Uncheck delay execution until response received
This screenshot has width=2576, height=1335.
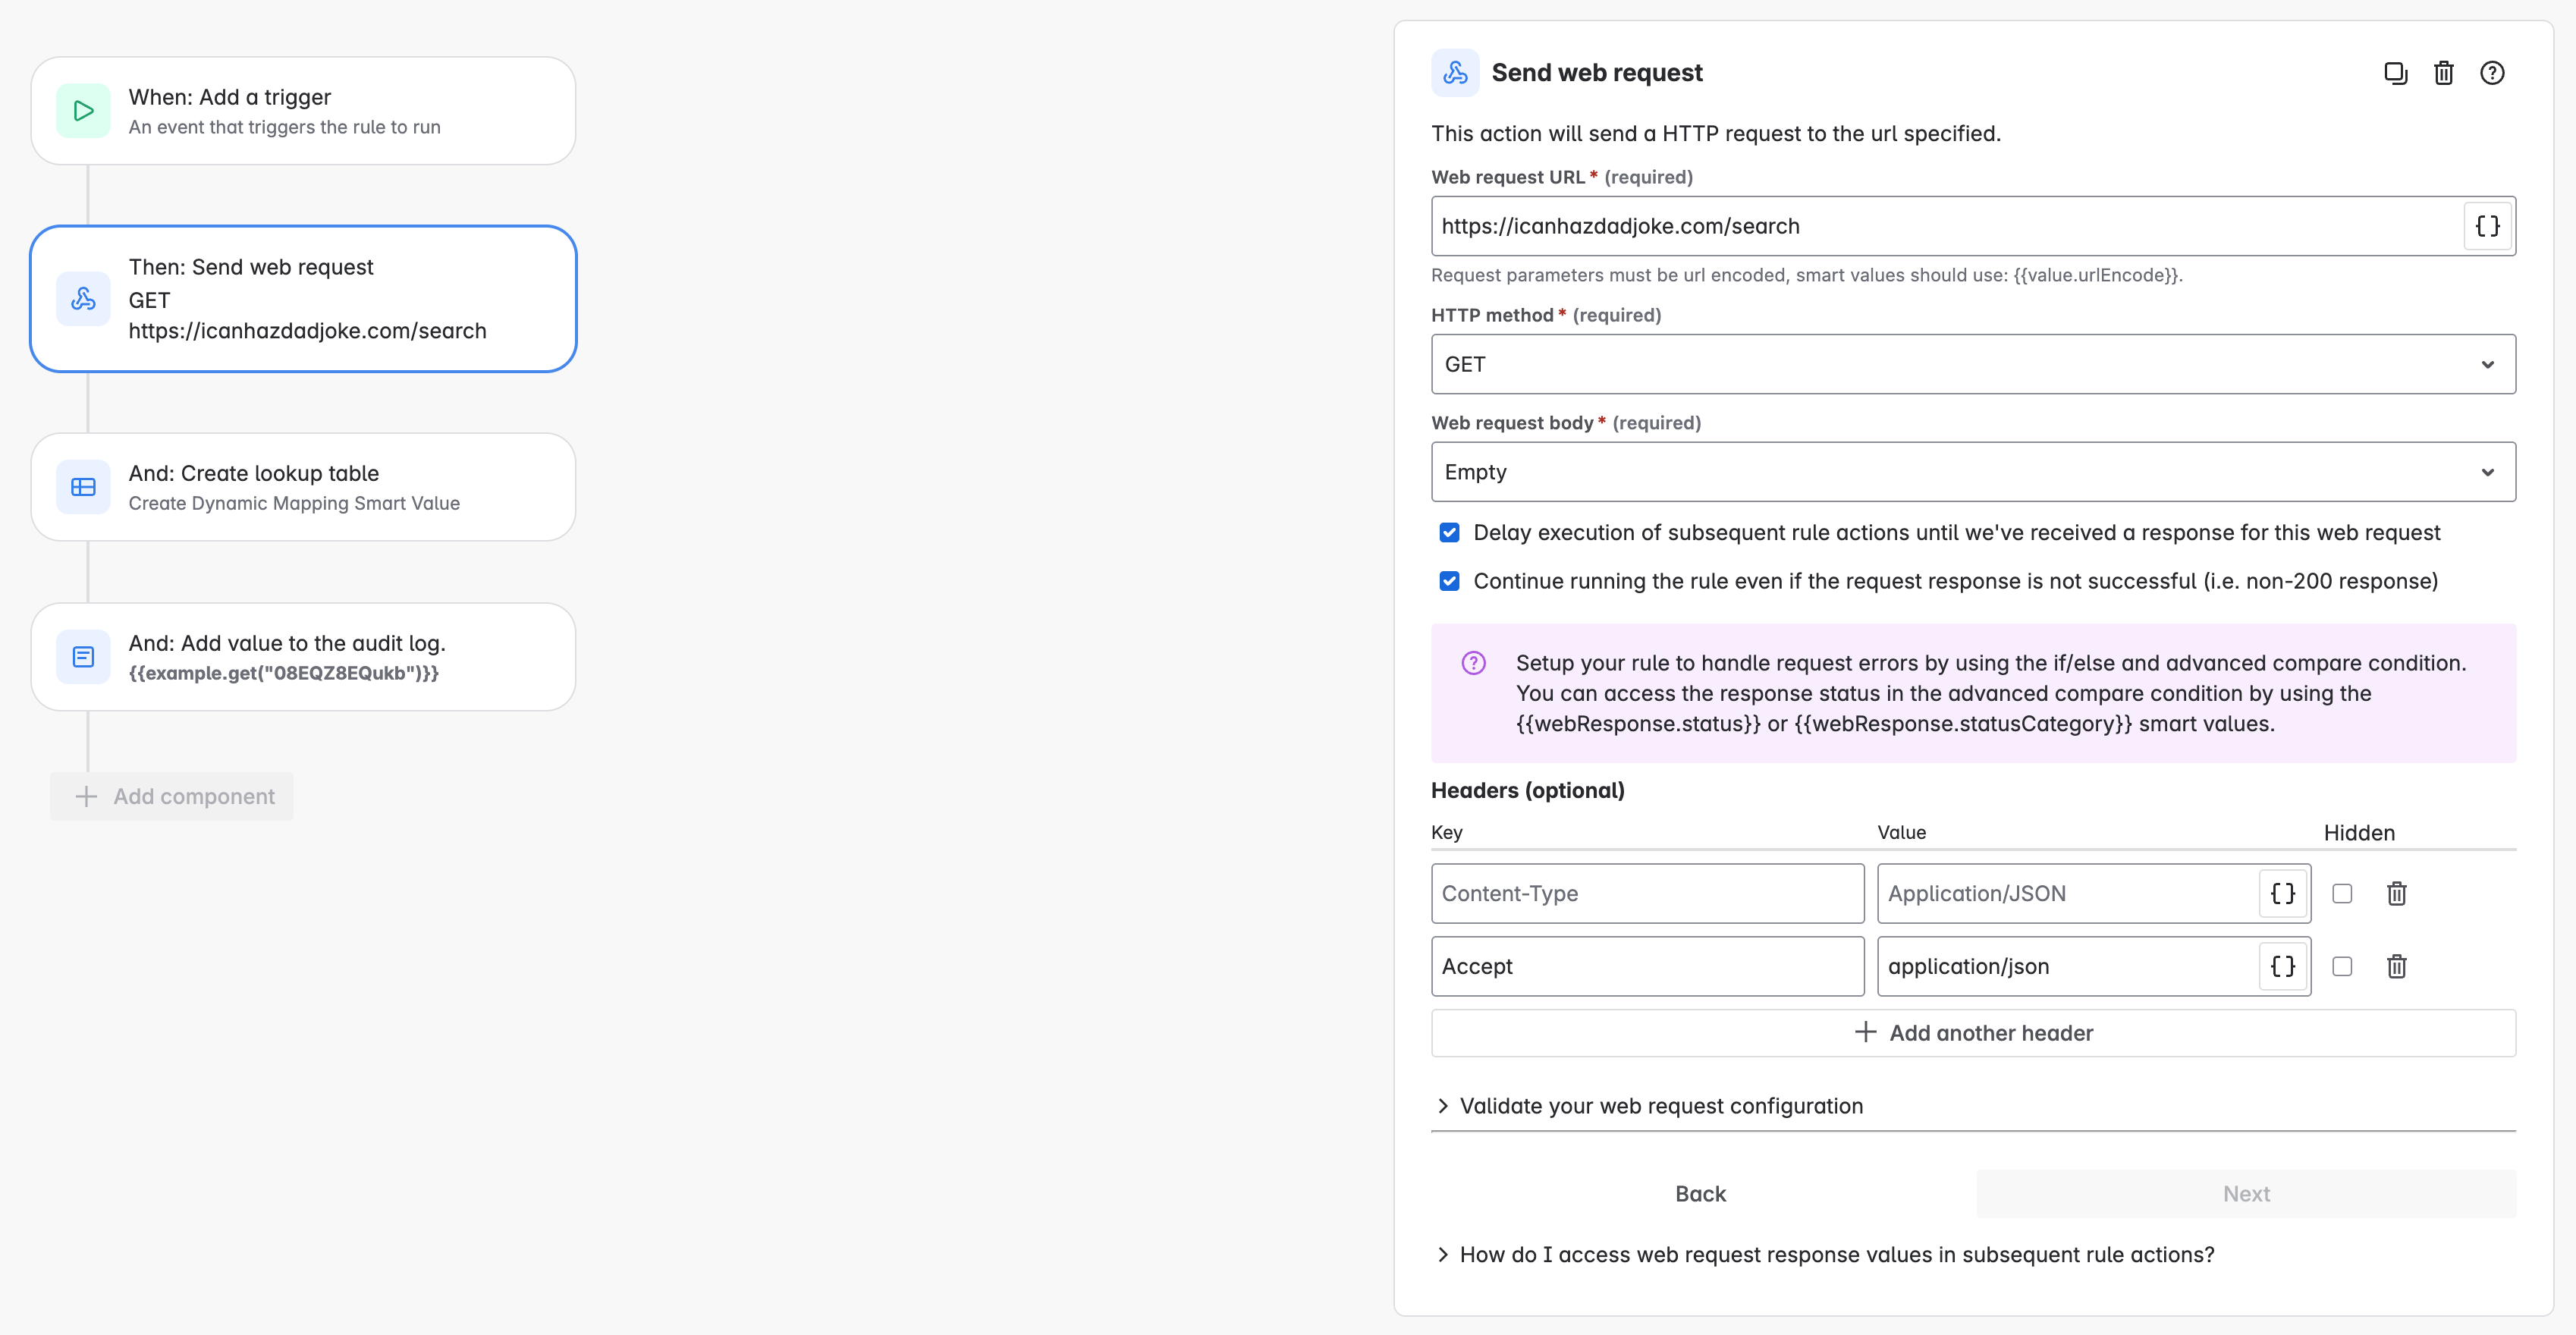point(1449,532)
